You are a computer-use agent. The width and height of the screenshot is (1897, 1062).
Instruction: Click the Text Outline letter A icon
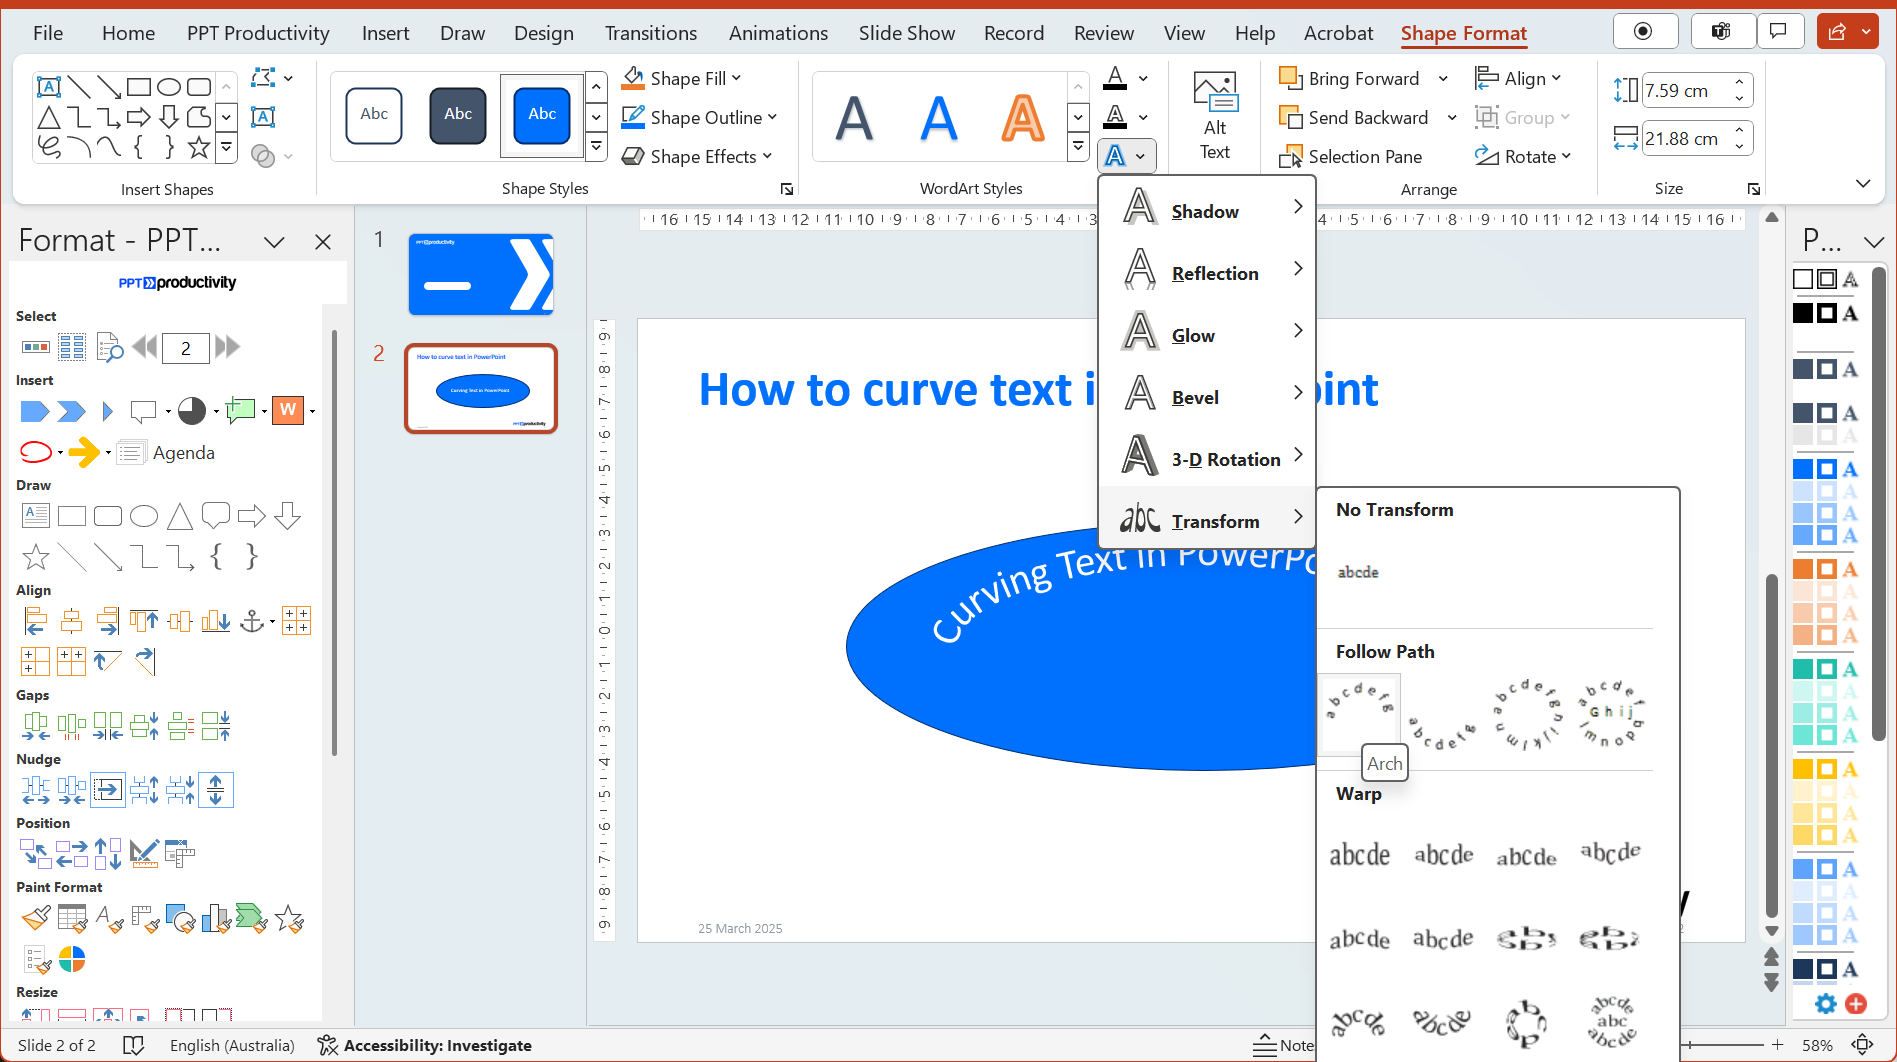pyautogui.click(x=1115, y=117)
